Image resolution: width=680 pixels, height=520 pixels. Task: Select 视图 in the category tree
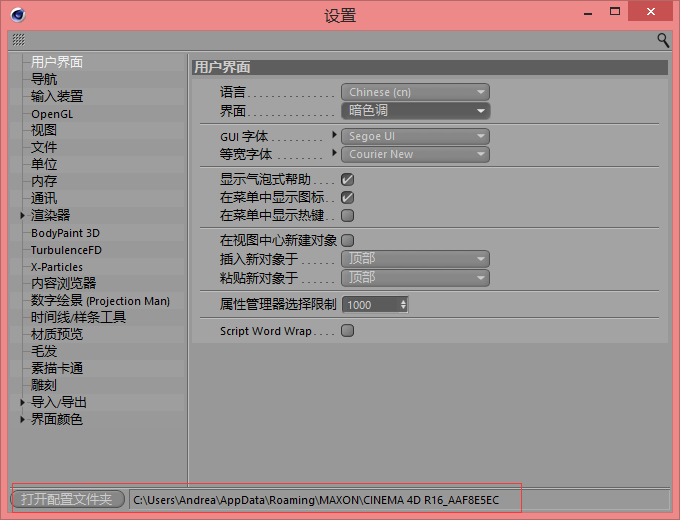click(x=44, y=130)
